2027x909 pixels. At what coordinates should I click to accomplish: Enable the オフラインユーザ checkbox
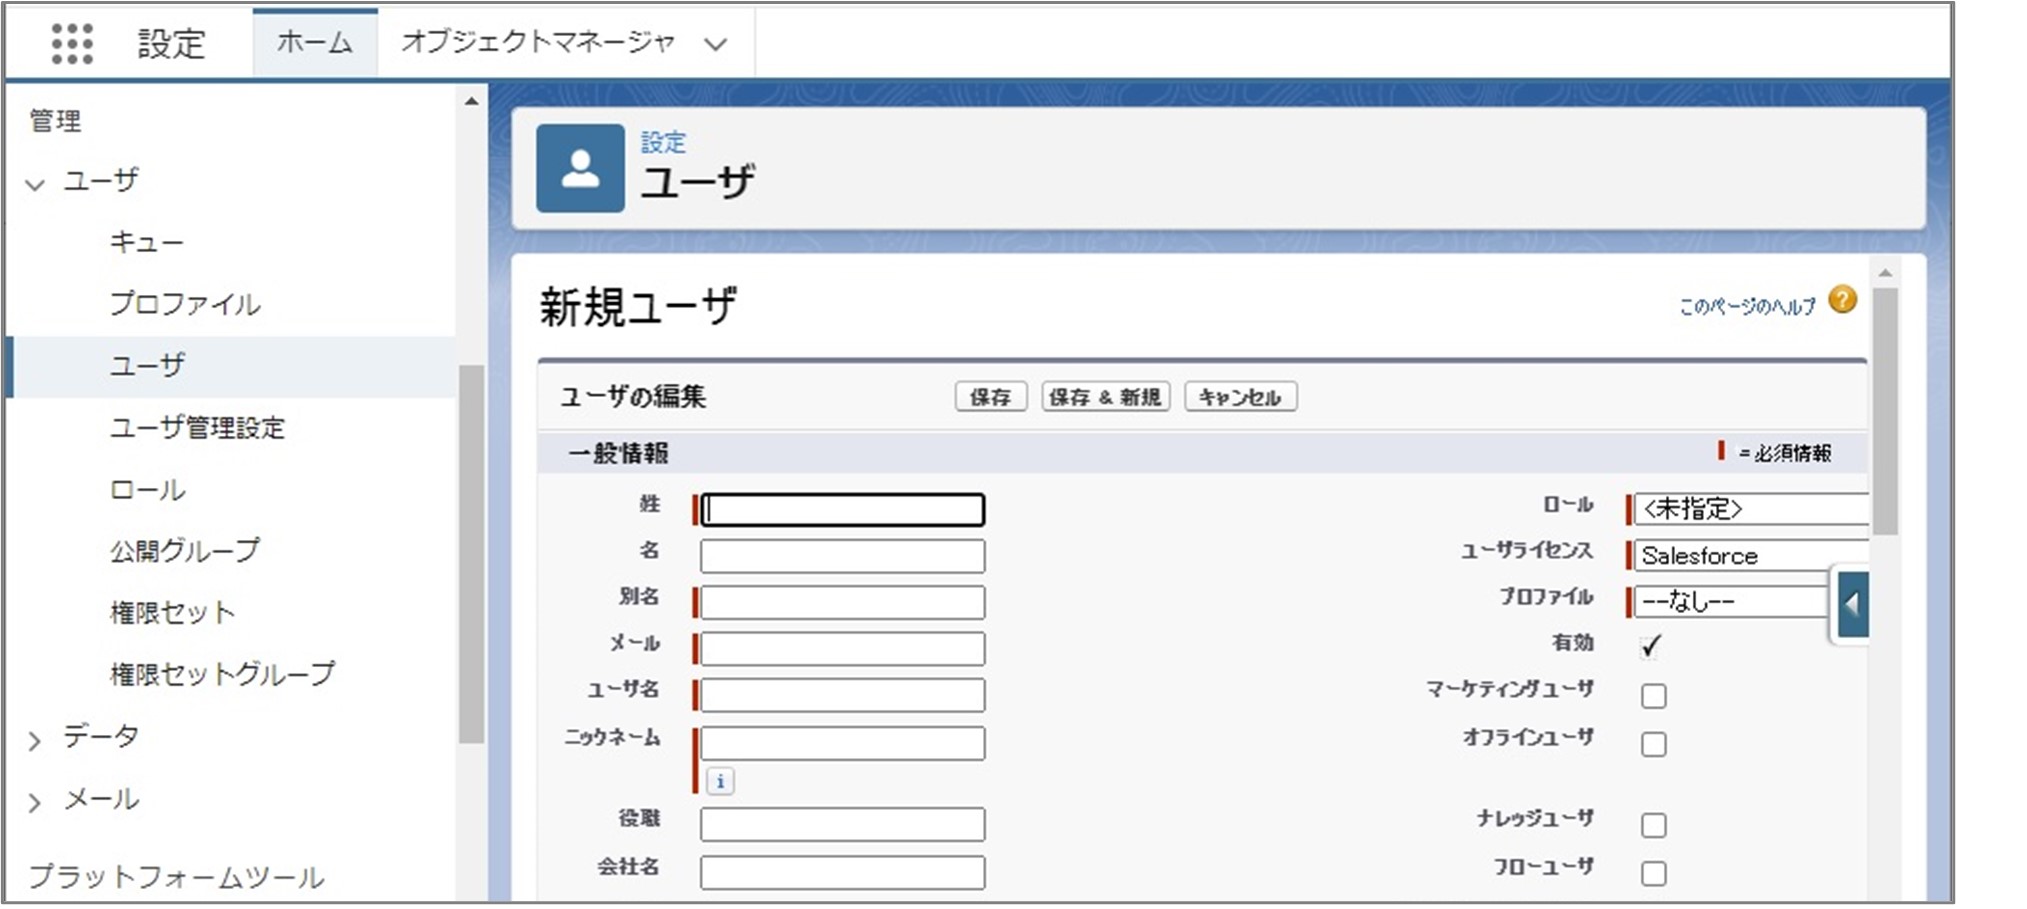(1653, 744)
